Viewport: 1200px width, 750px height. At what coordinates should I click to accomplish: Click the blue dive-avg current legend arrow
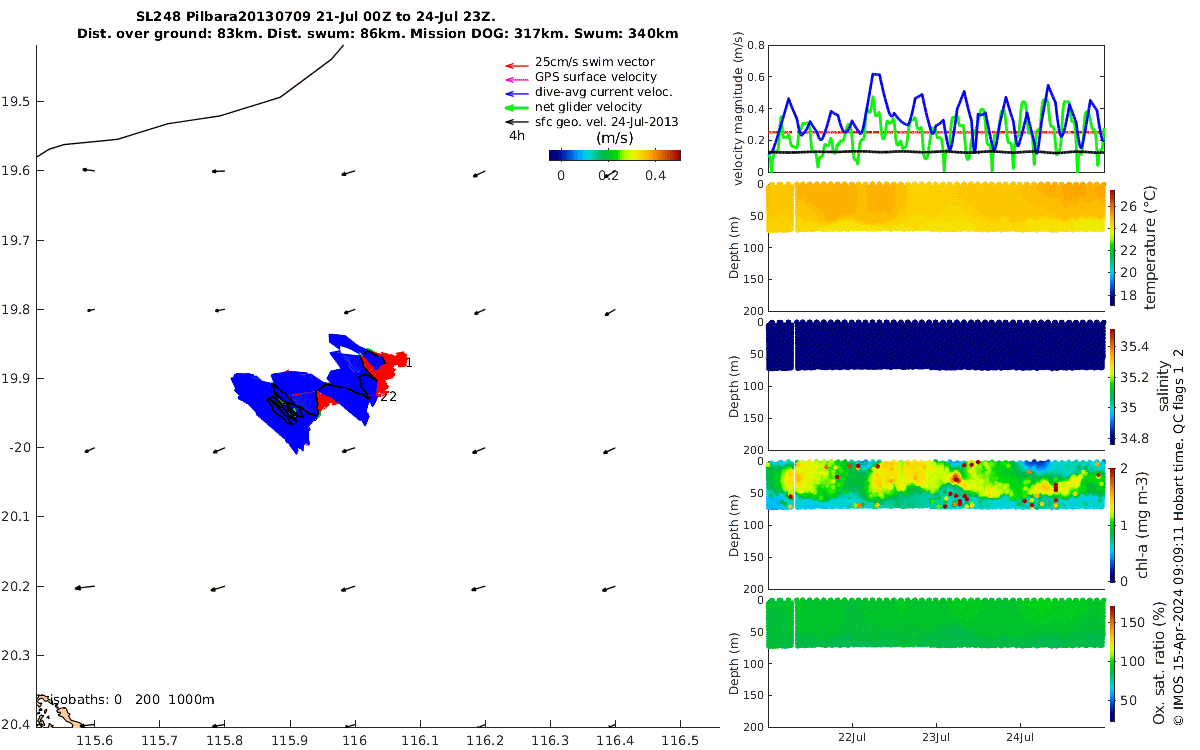[516, 92]
